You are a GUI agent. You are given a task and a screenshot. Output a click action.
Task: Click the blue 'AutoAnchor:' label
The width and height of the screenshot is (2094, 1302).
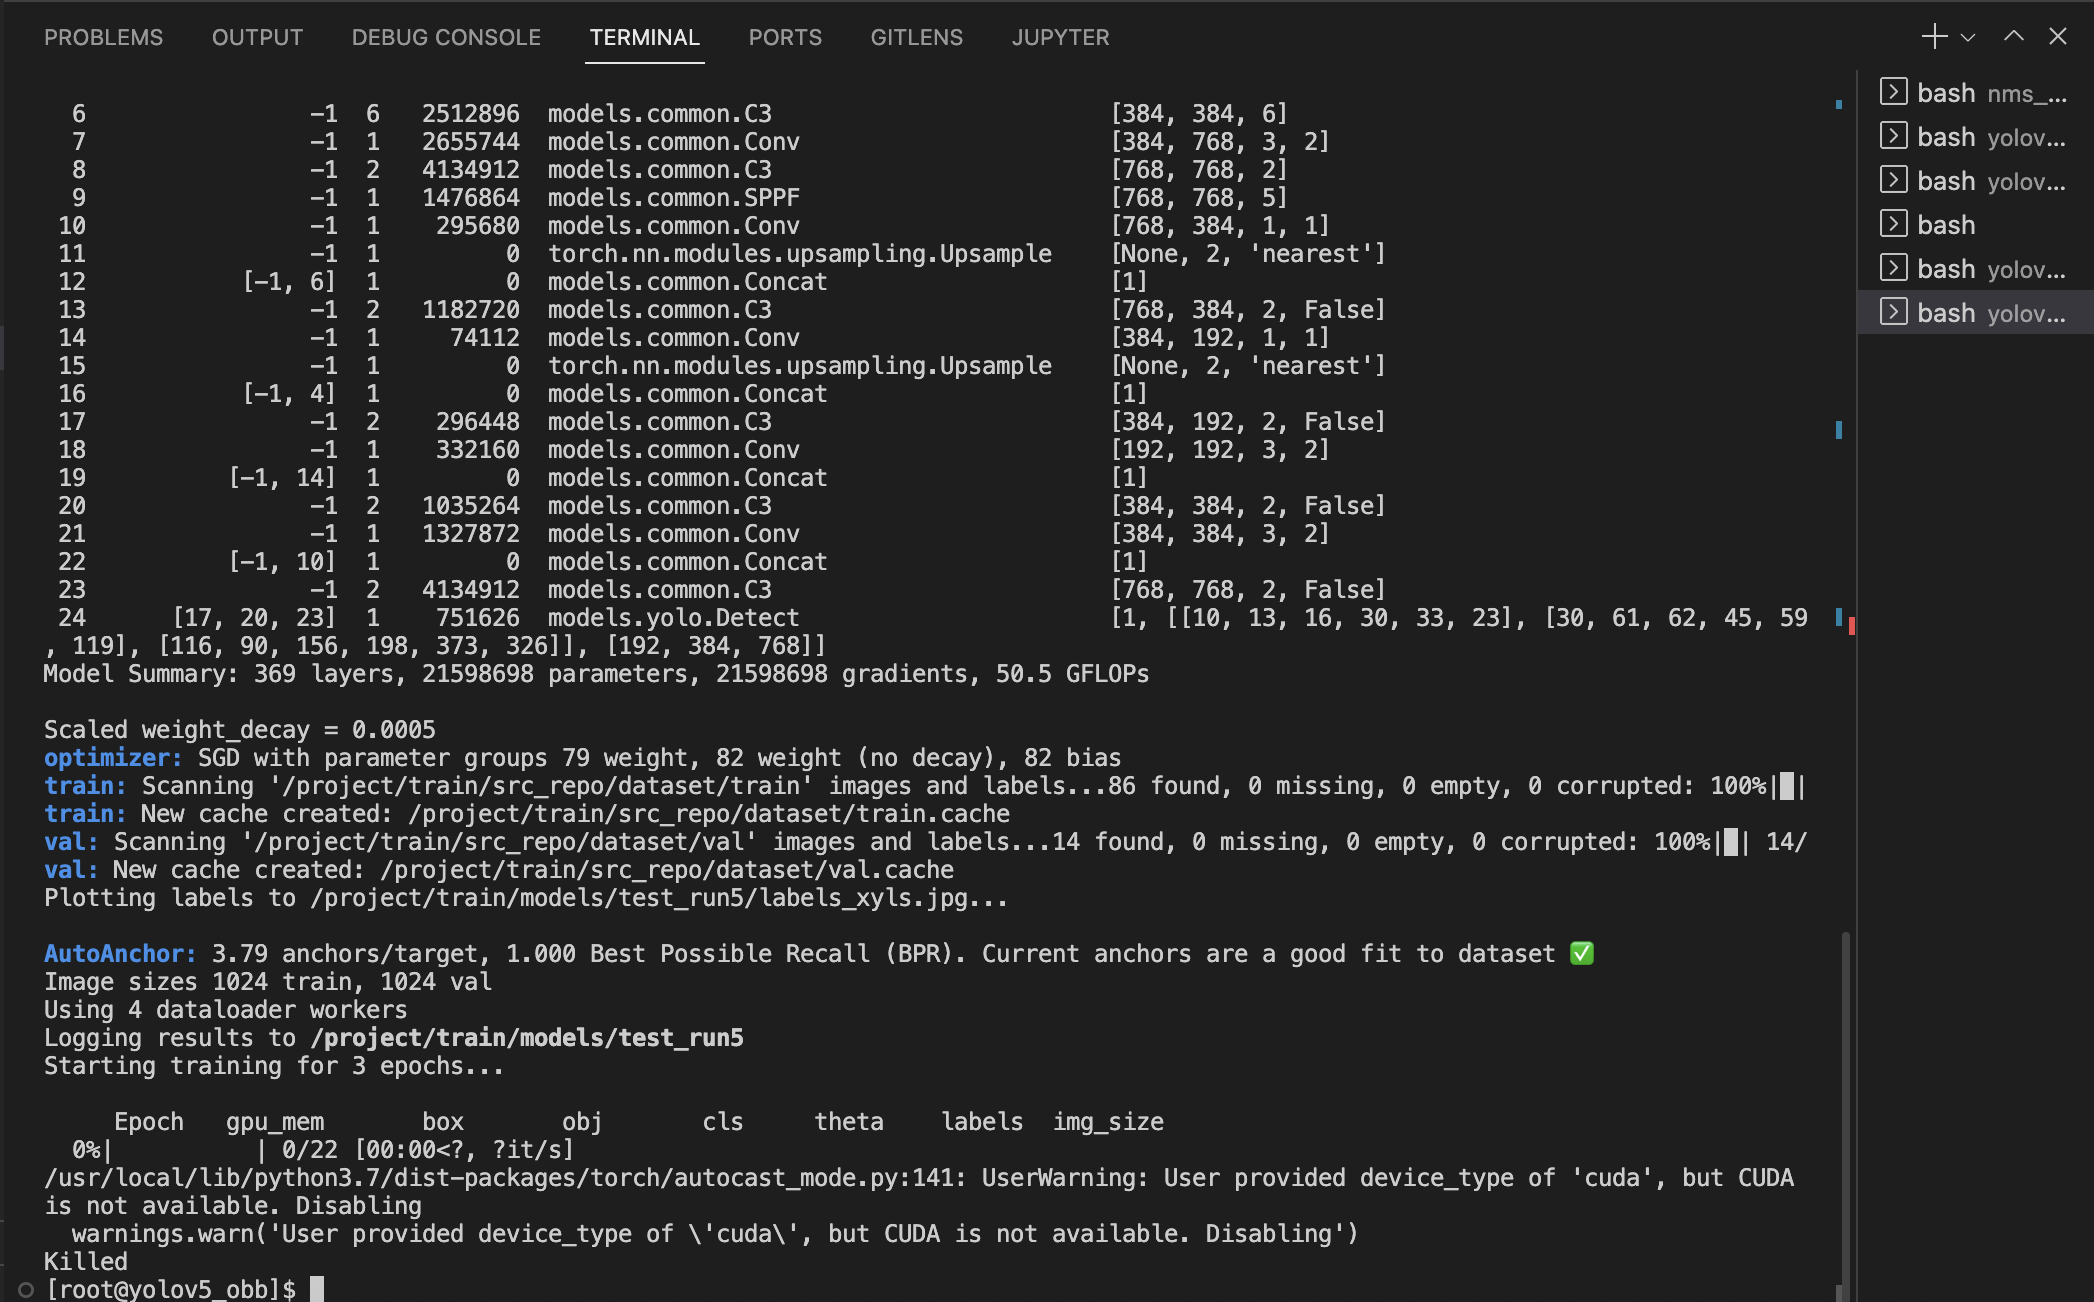click(x=120, y=954)
